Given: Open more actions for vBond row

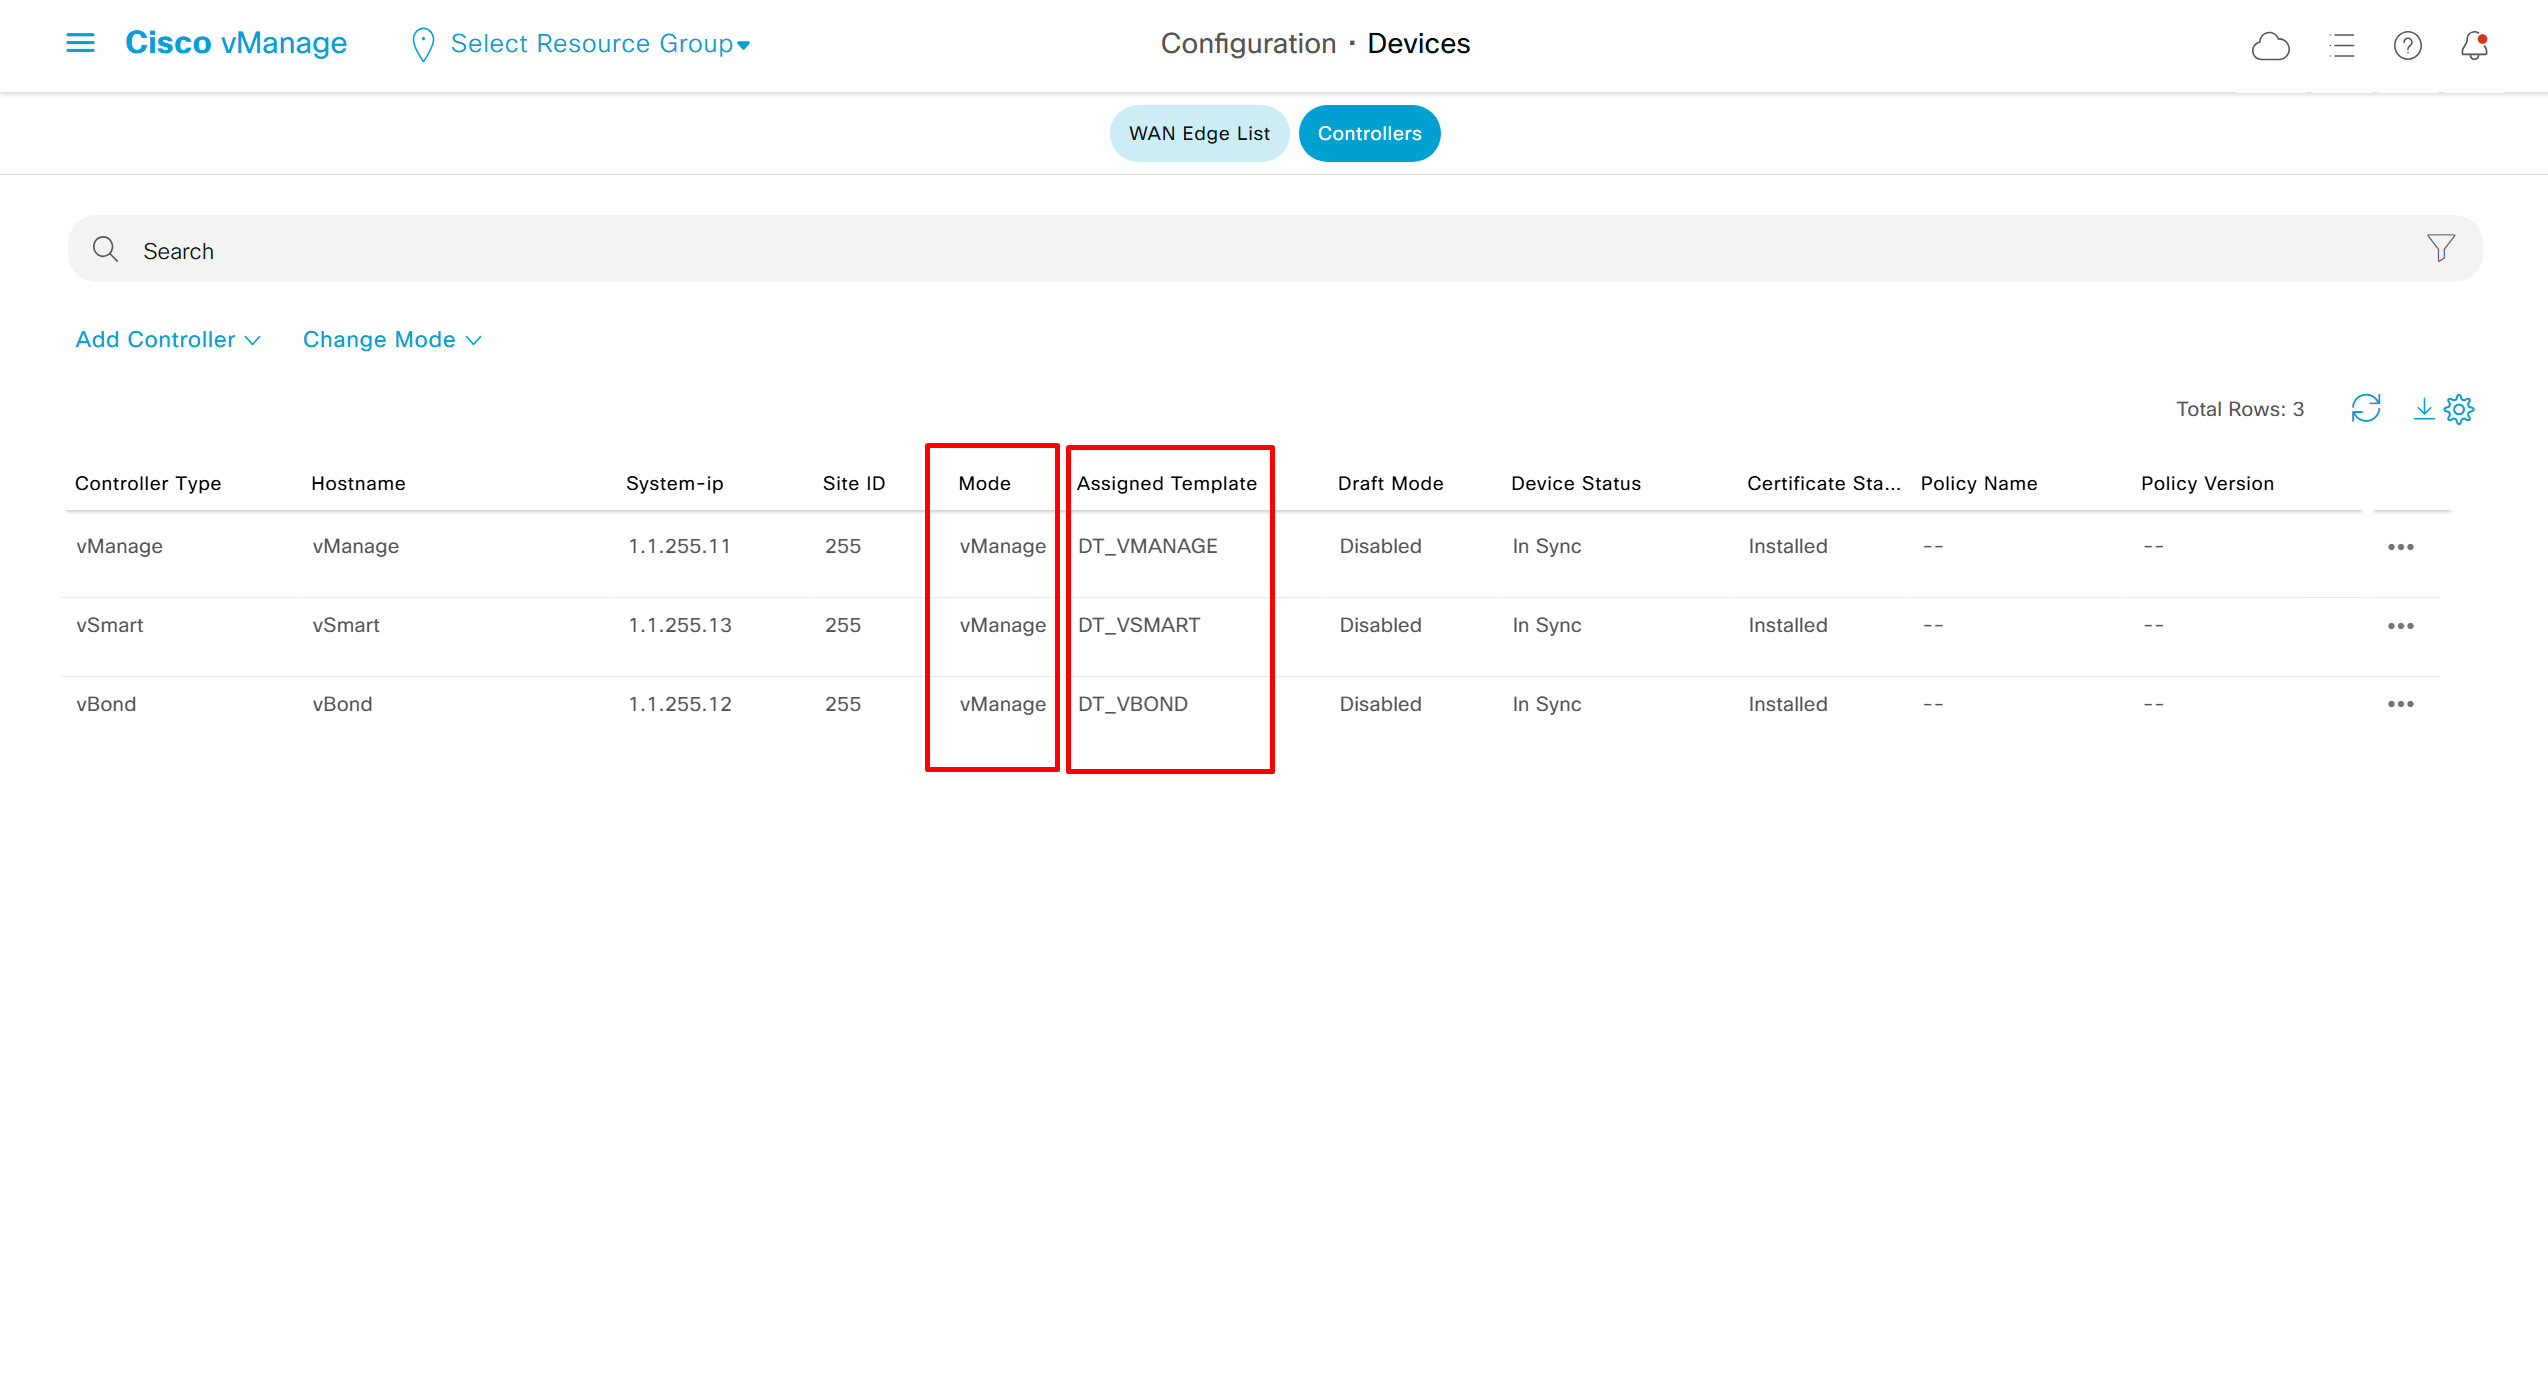Looking at the screenshot, I should pos(2400,704).
